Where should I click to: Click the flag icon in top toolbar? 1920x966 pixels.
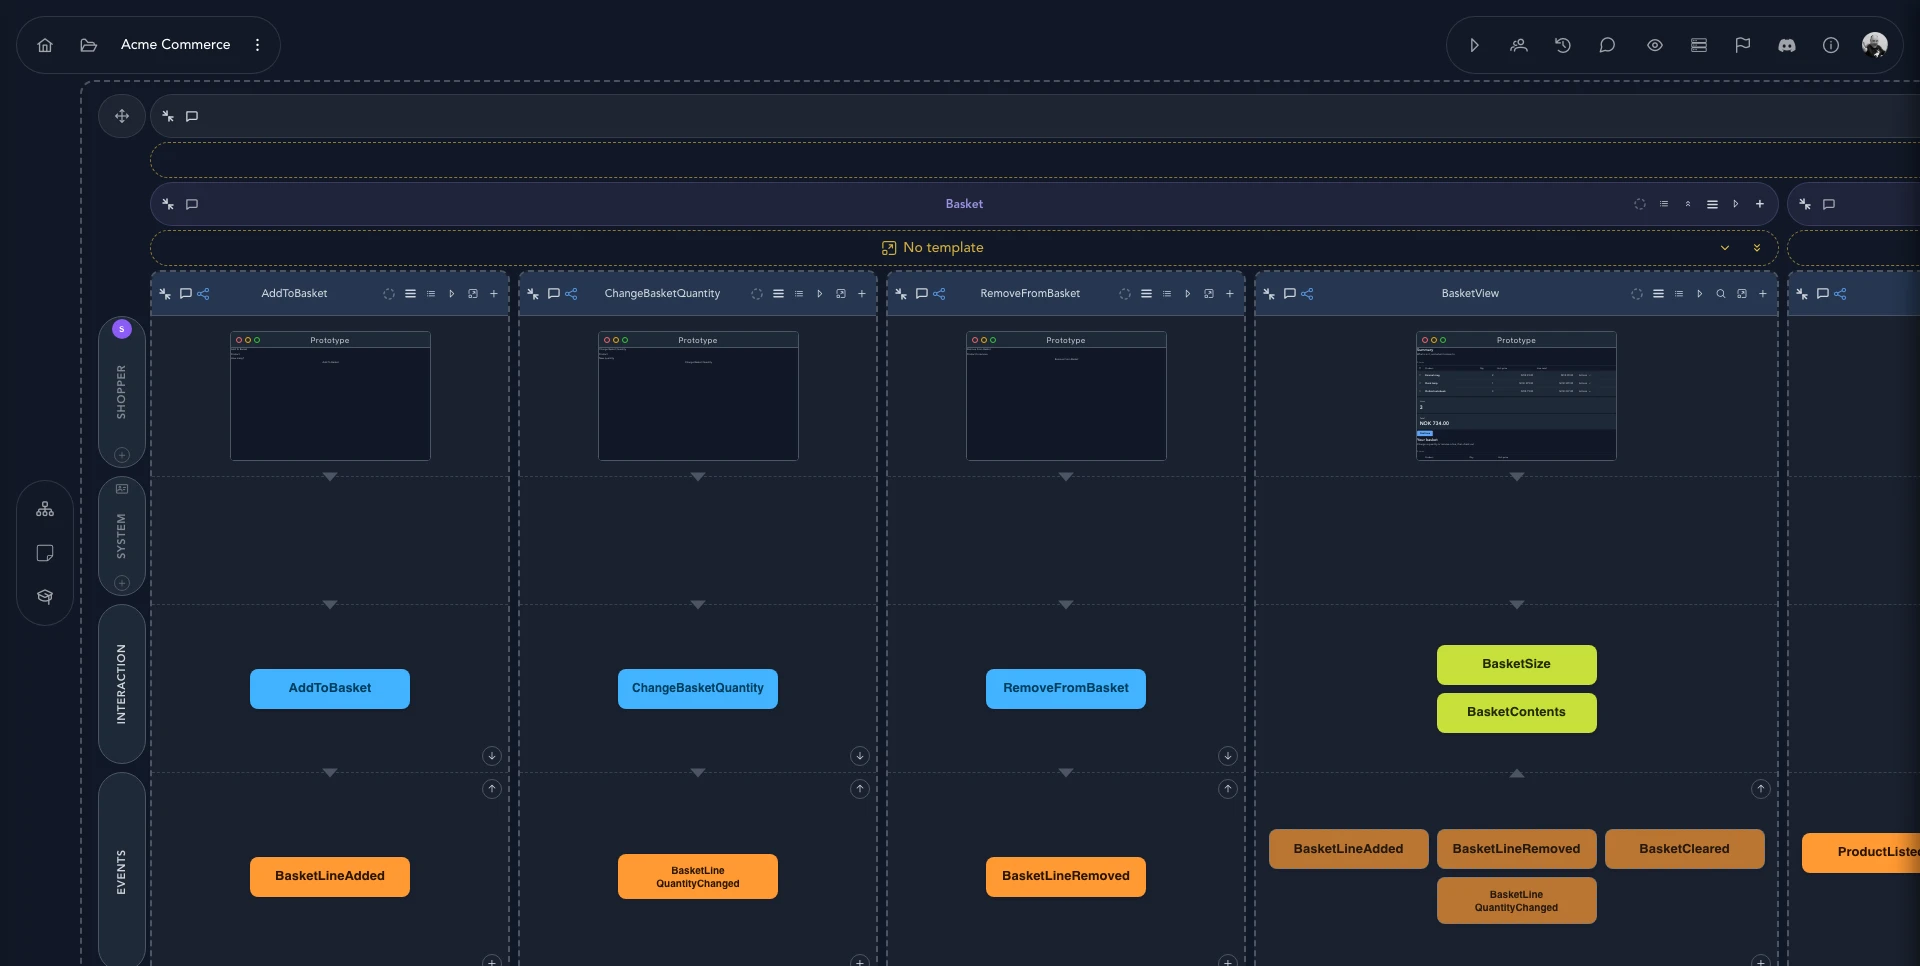pos(1743,45)
